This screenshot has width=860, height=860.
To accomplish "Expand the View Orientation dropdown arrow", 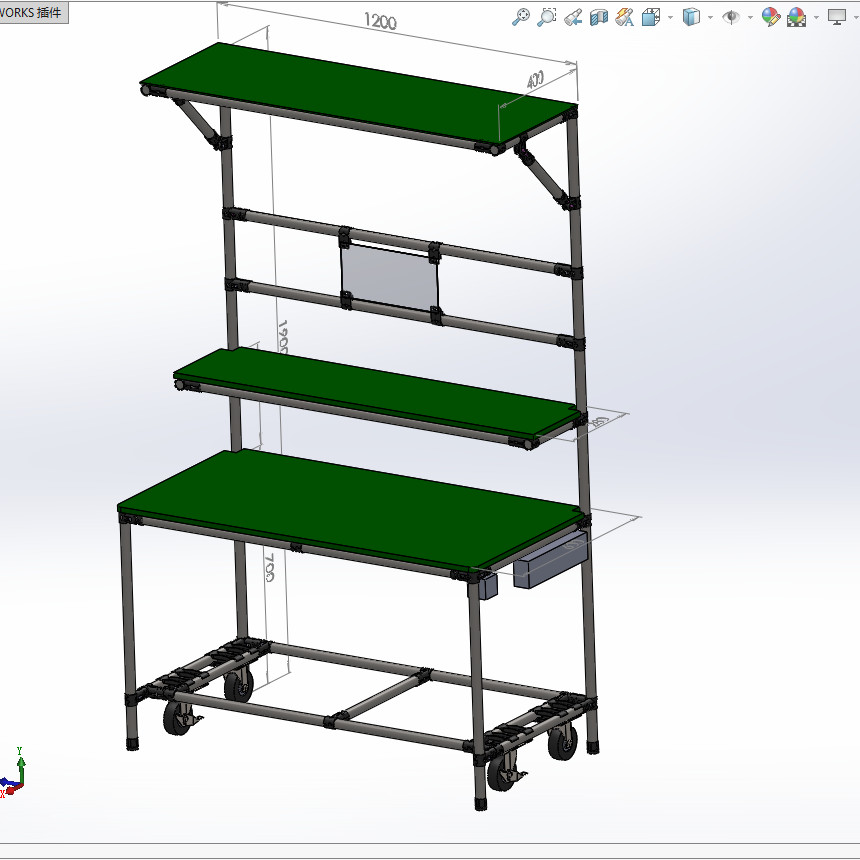I will [670, 18].
